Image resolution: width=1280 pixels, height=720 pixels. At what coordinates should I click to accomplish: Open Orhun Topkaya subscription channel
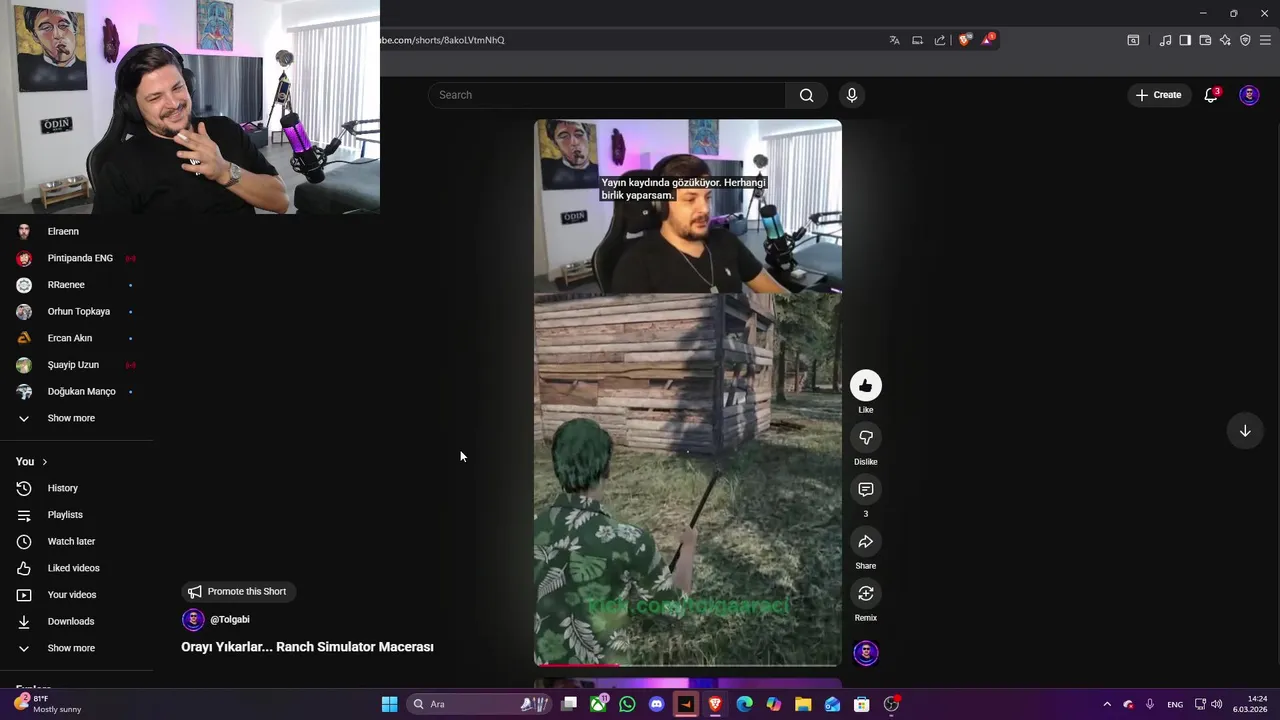[79, 311]
